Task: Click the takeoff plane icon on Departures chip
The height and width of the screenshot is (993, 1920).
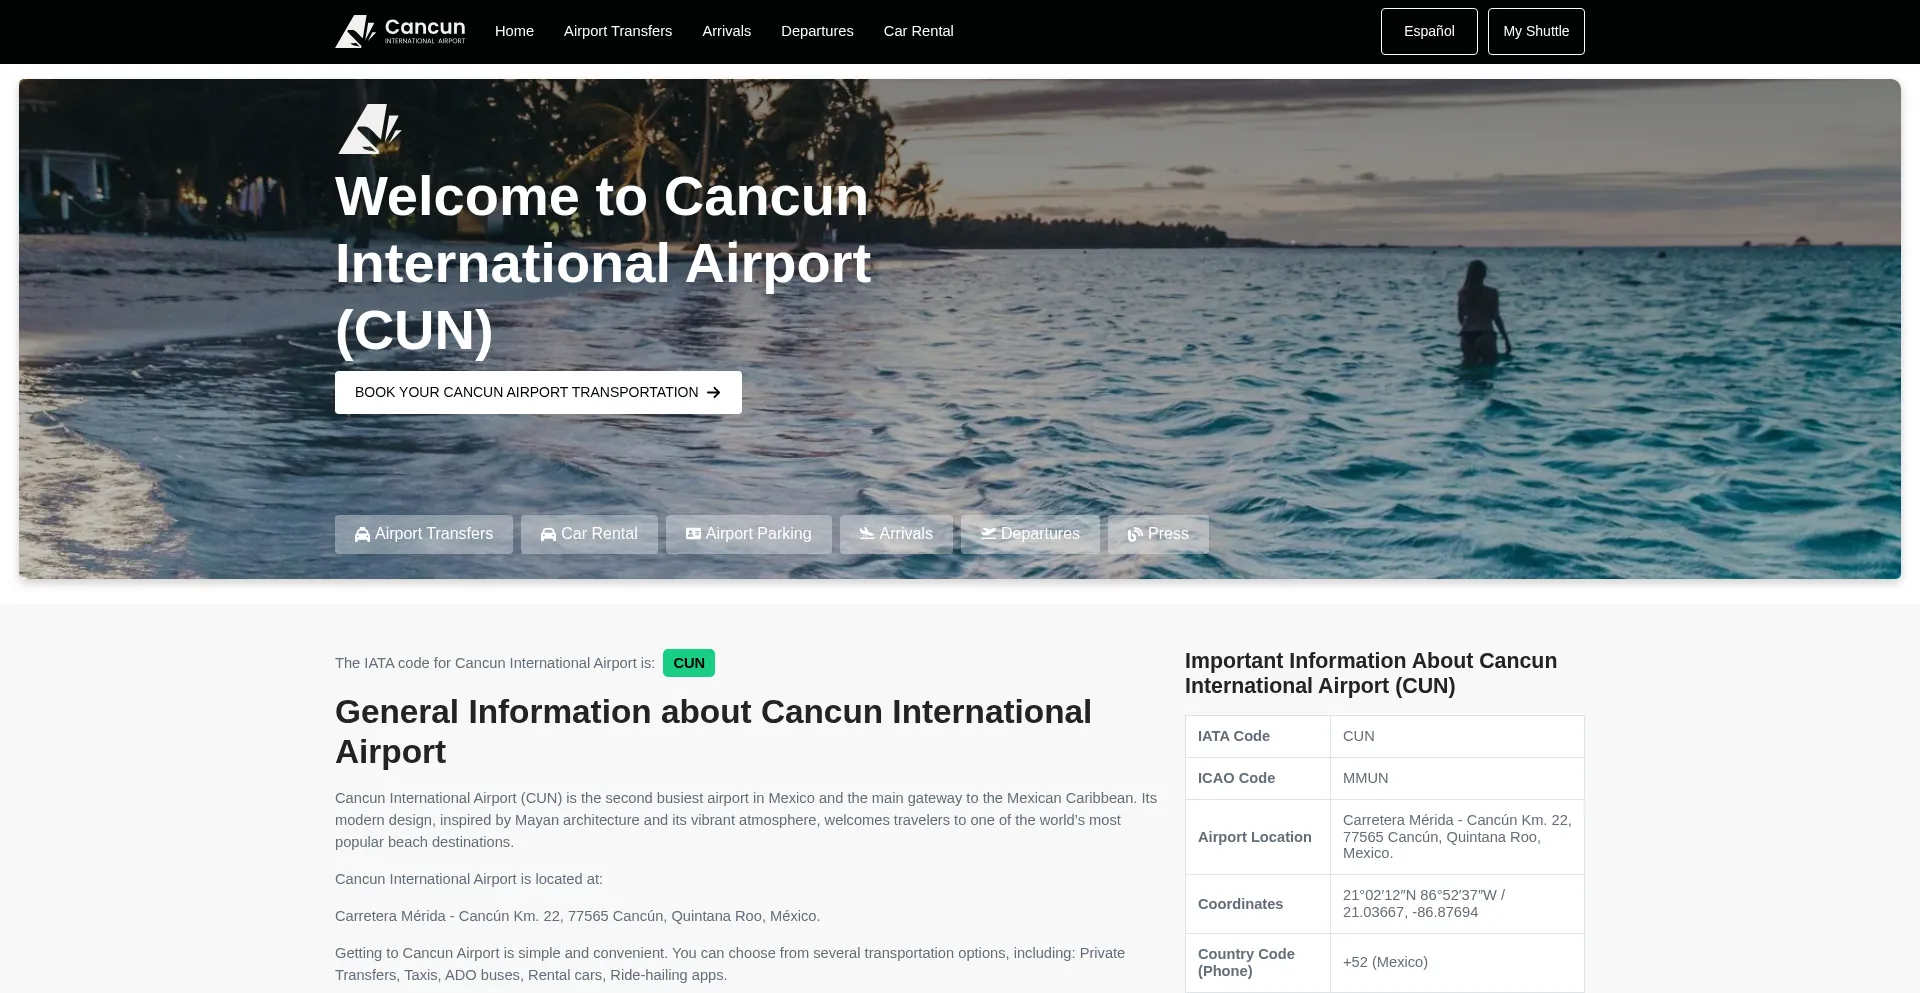Action: pos(988,534)
